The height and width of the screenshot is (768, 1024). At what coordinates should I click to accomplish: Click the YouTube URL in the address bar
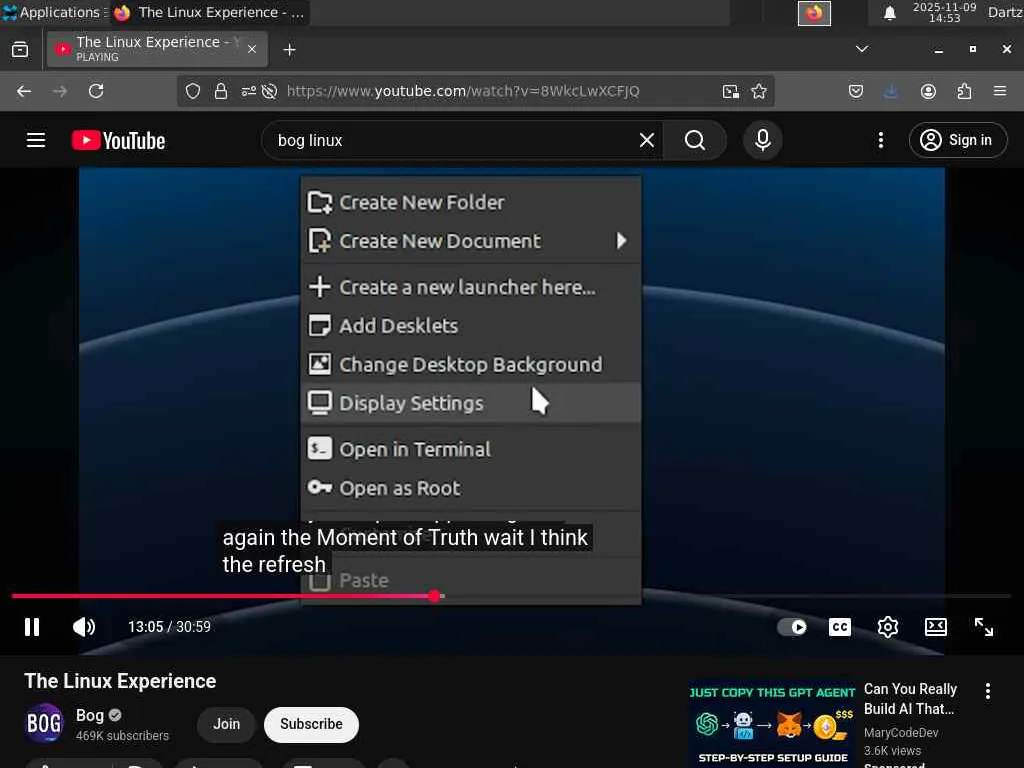(463, 91)
